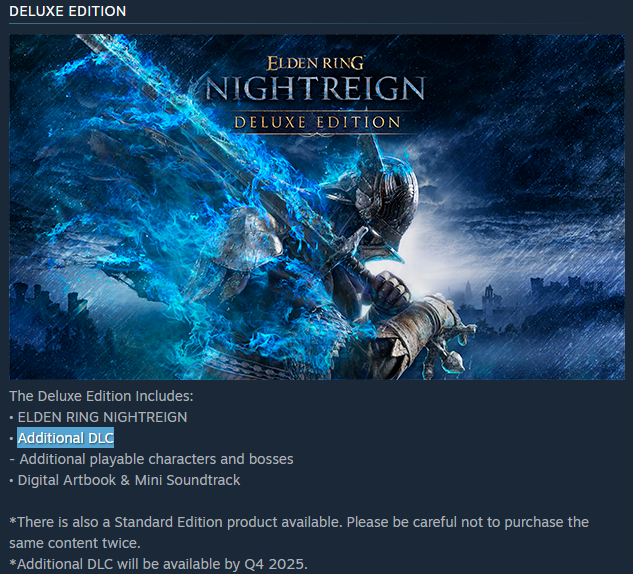This screenshot has width=633, height=574.
Task: Click the NIGHTREIGN title text in banner
Action: coord(315,88)
